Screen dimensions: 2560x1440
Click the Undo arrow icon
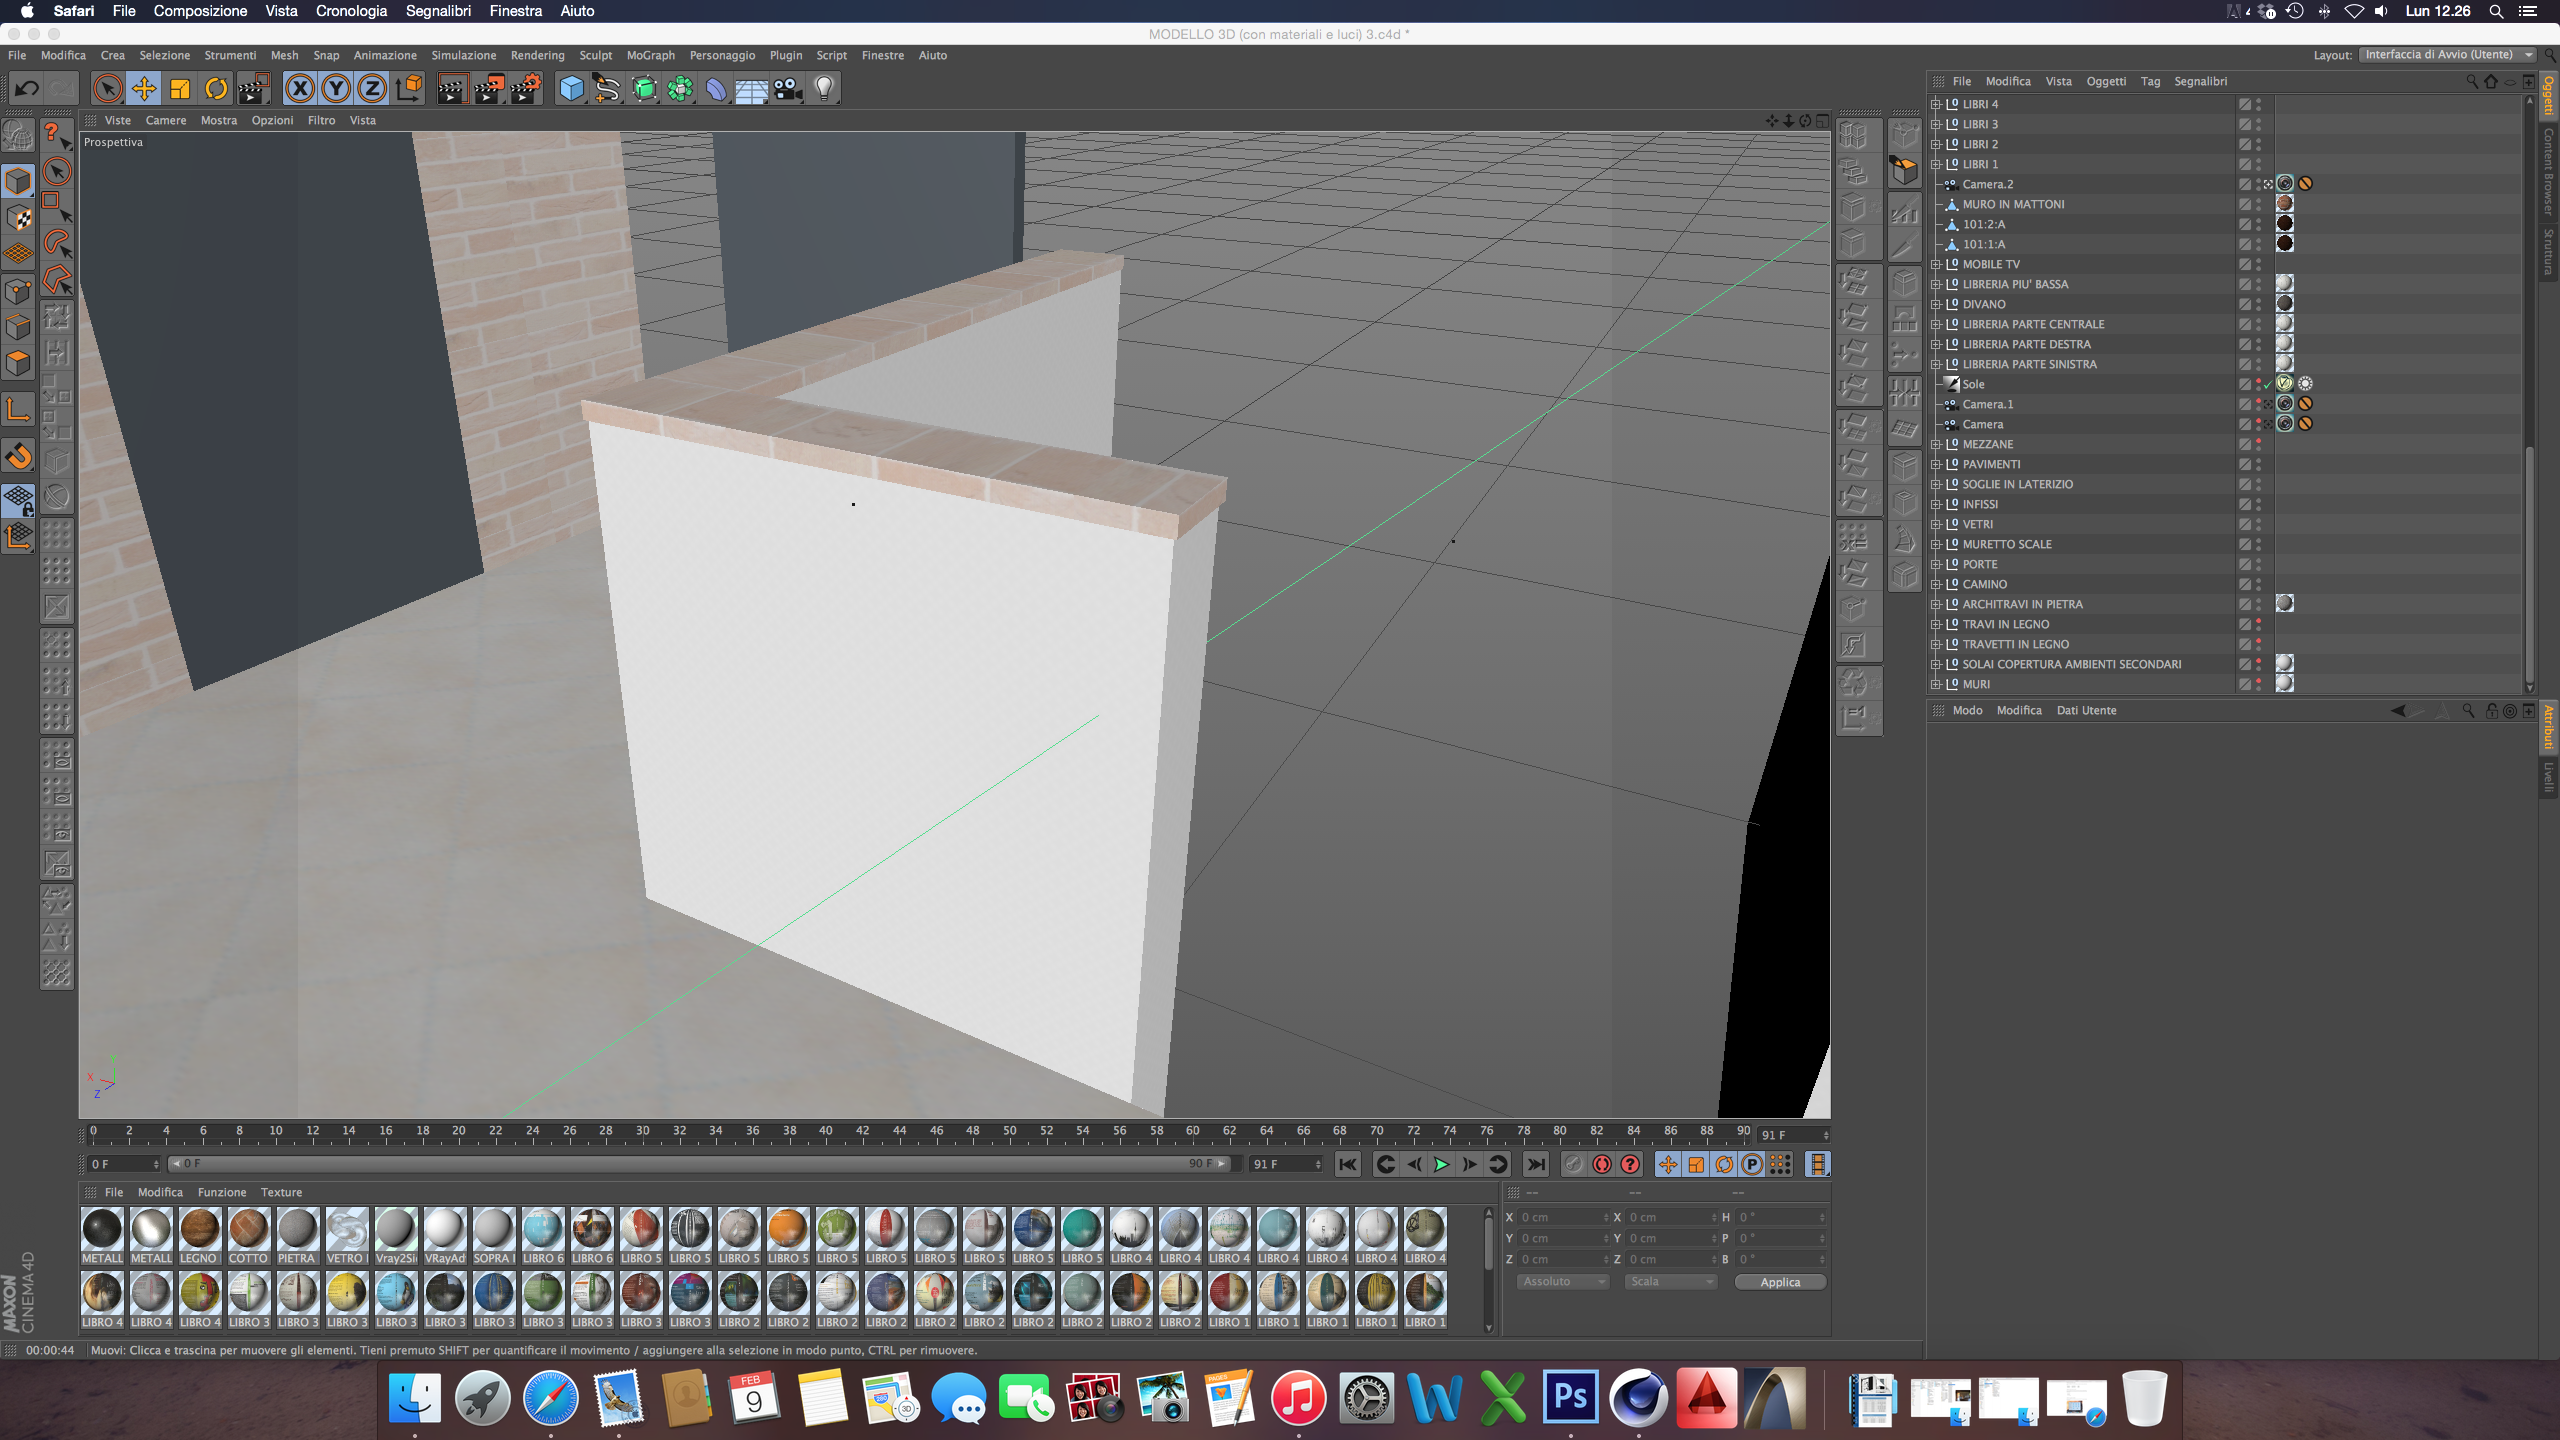[26, 89]
